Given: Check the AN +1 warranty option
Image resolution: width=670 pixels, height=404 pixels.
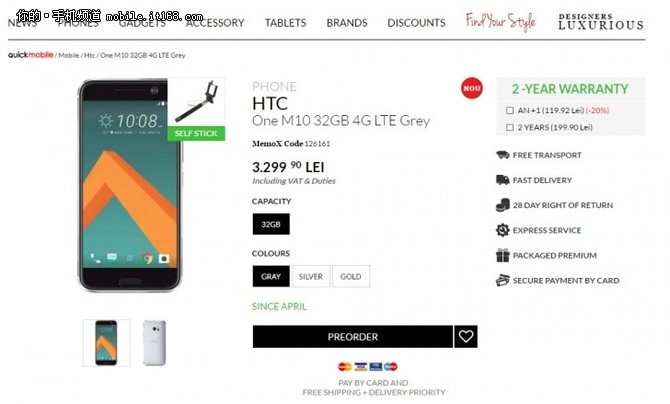Looking at the screenshot, I should 510,110.
